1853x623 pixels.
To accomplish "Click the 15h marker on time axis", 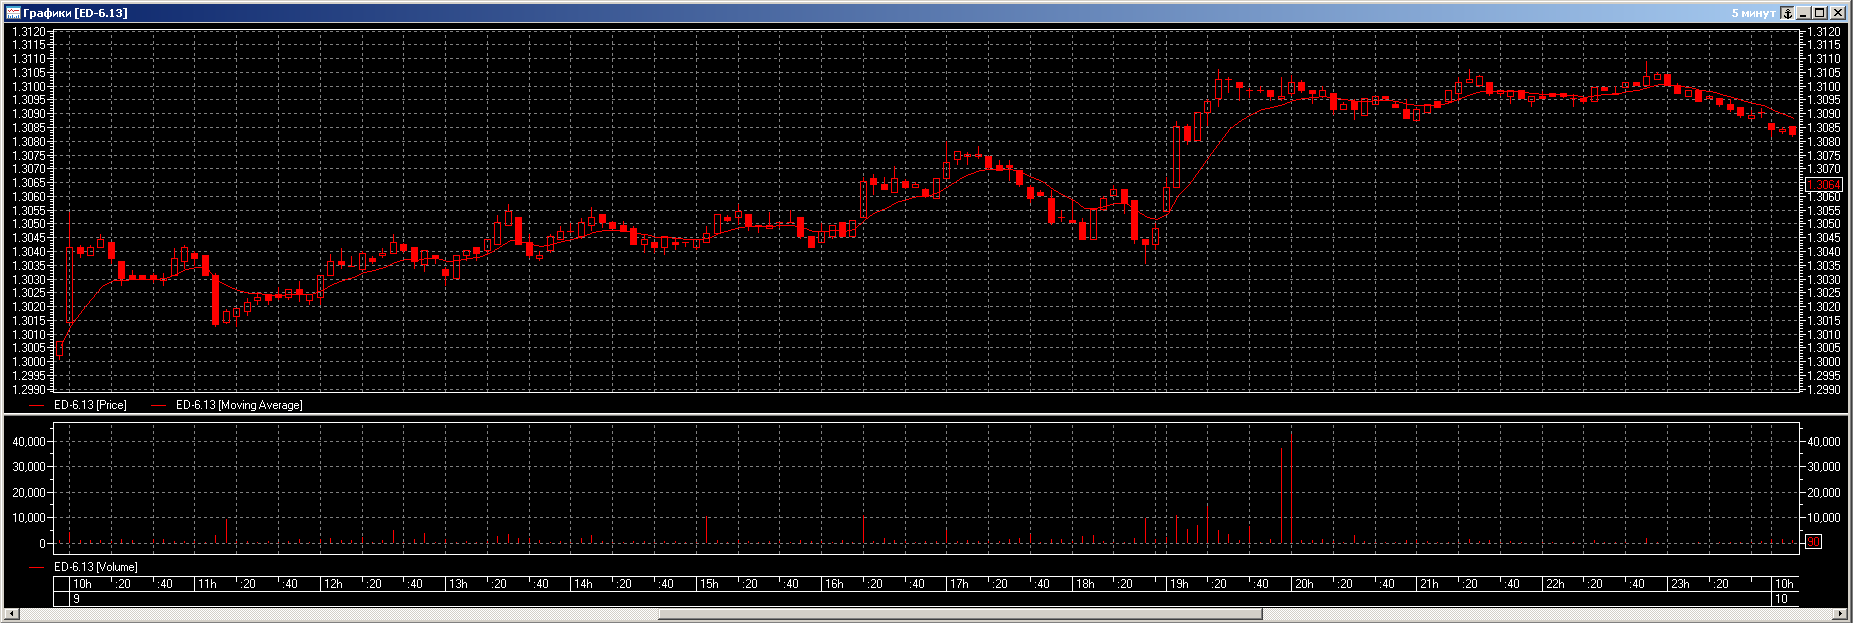I will pos(709,584).
